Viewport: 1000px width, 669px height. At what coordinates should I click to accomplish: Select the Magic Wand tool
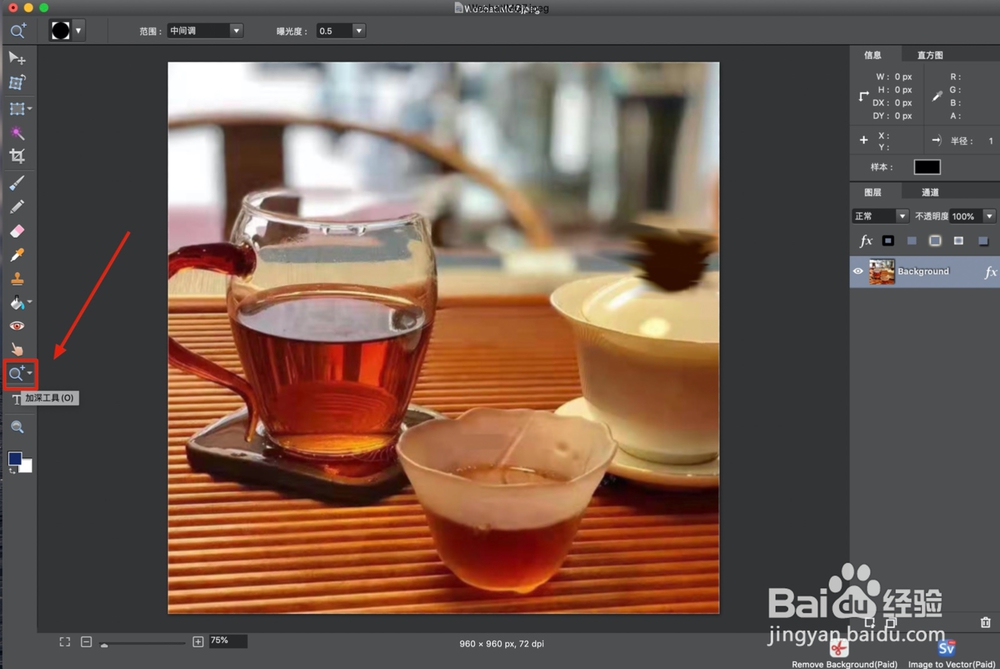click(x=17, y=133)
